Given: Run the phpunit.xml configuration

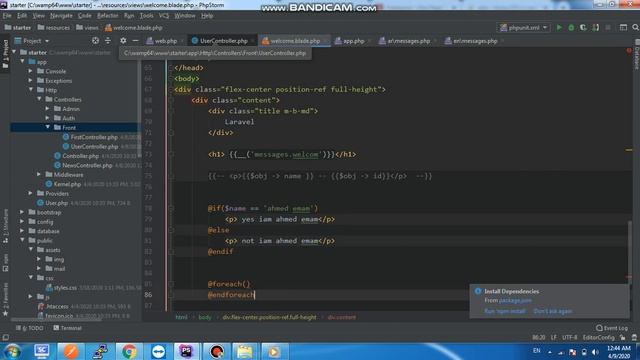Looking at the screenshot, I should click(559, 28).
